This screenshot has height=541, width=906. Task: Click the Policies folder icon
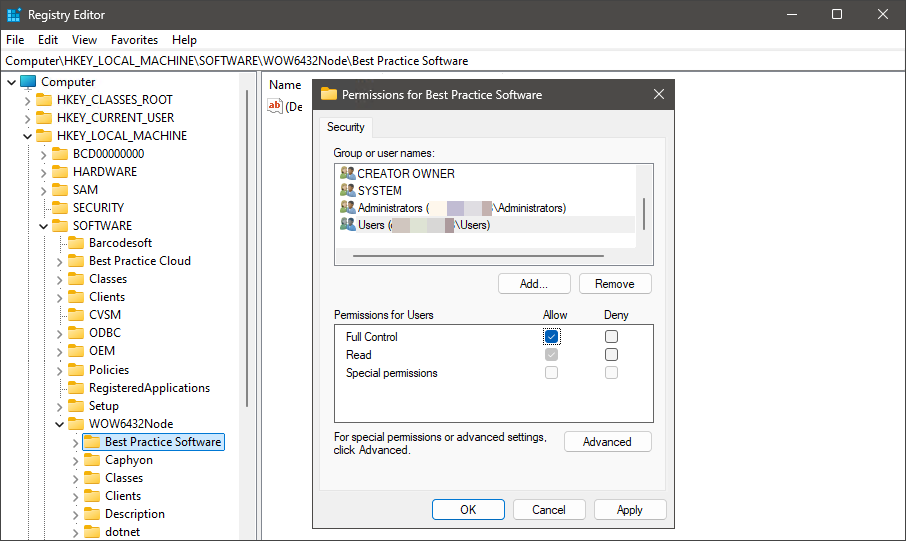[76, 370]
